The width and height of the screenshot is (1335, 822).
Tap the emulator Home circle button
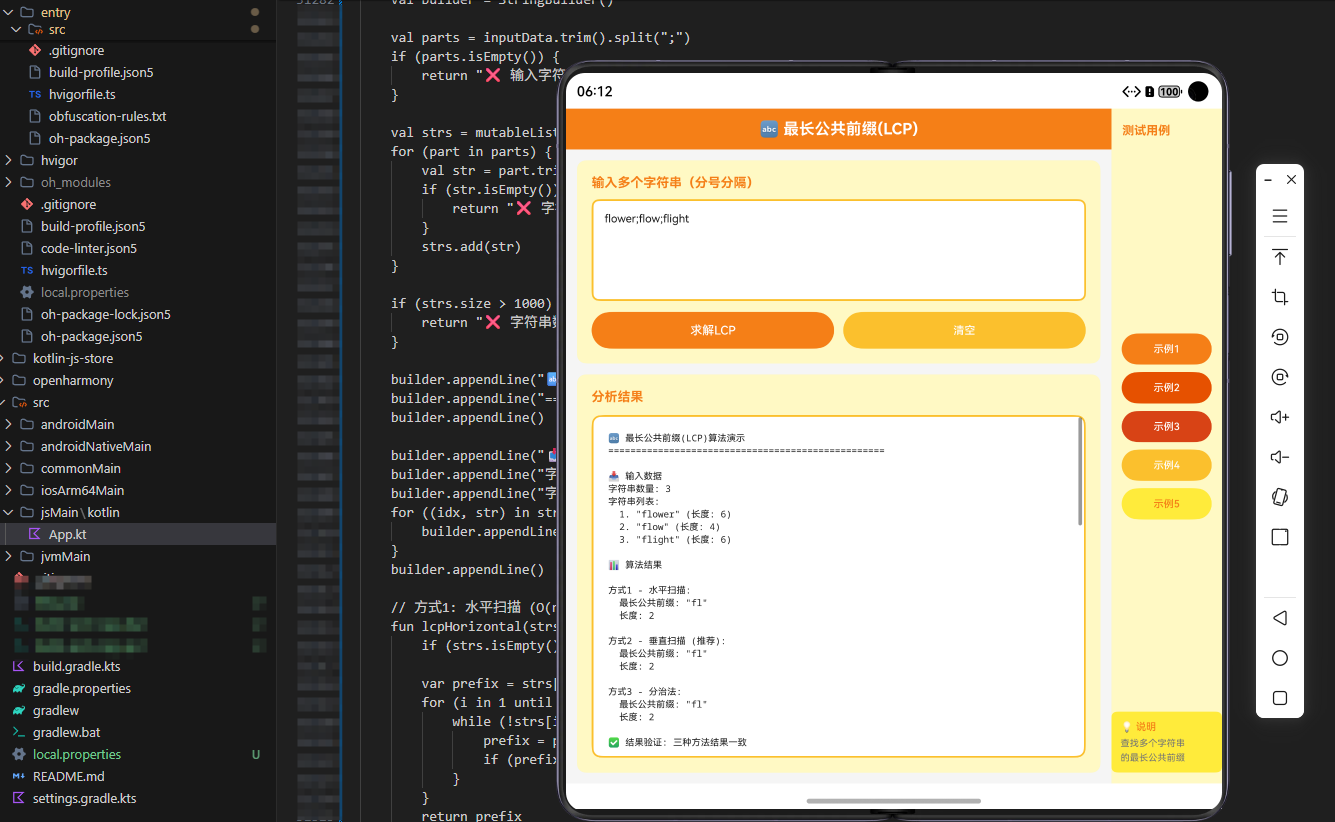[x=1279, y=658]
